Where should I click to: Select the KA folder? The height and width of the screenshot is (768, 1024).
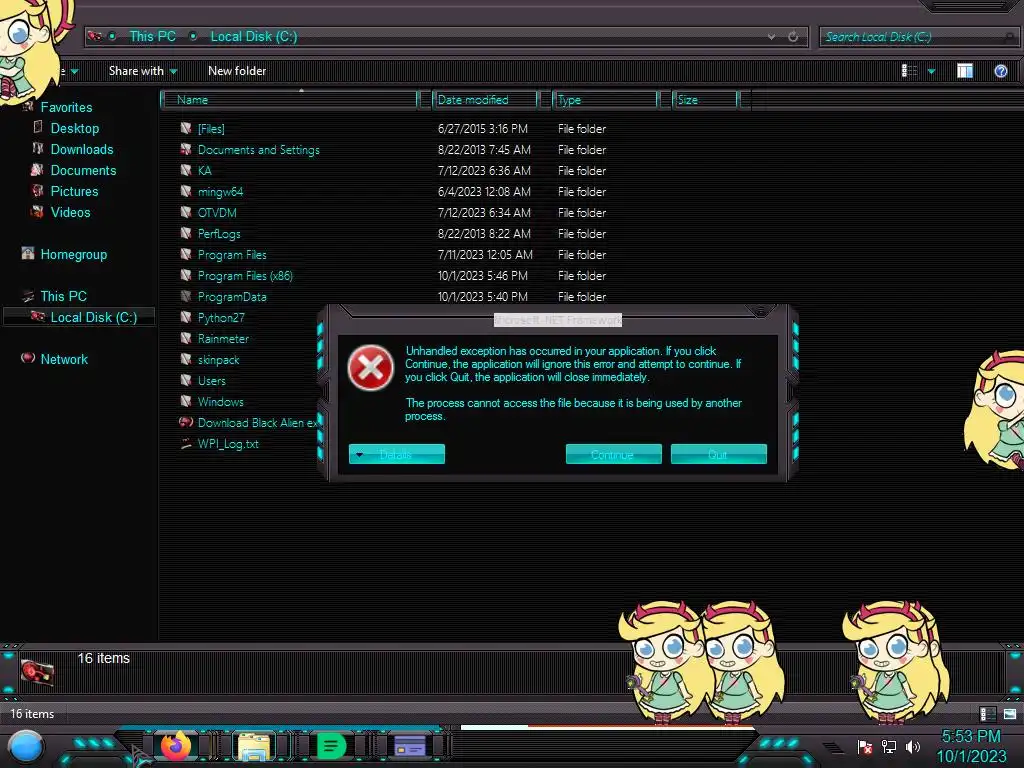(204, 170)
